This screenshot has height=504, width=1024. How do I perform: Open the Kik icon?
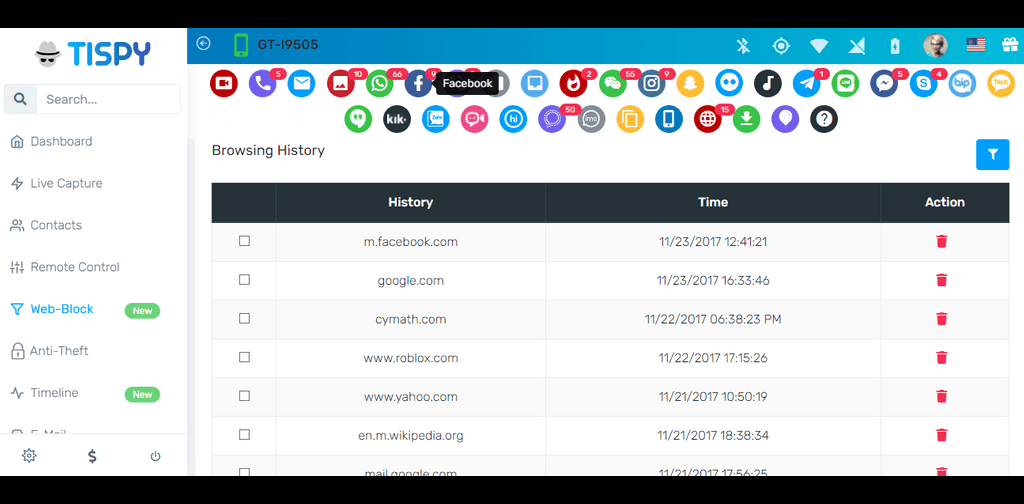(x=397, y=119)
